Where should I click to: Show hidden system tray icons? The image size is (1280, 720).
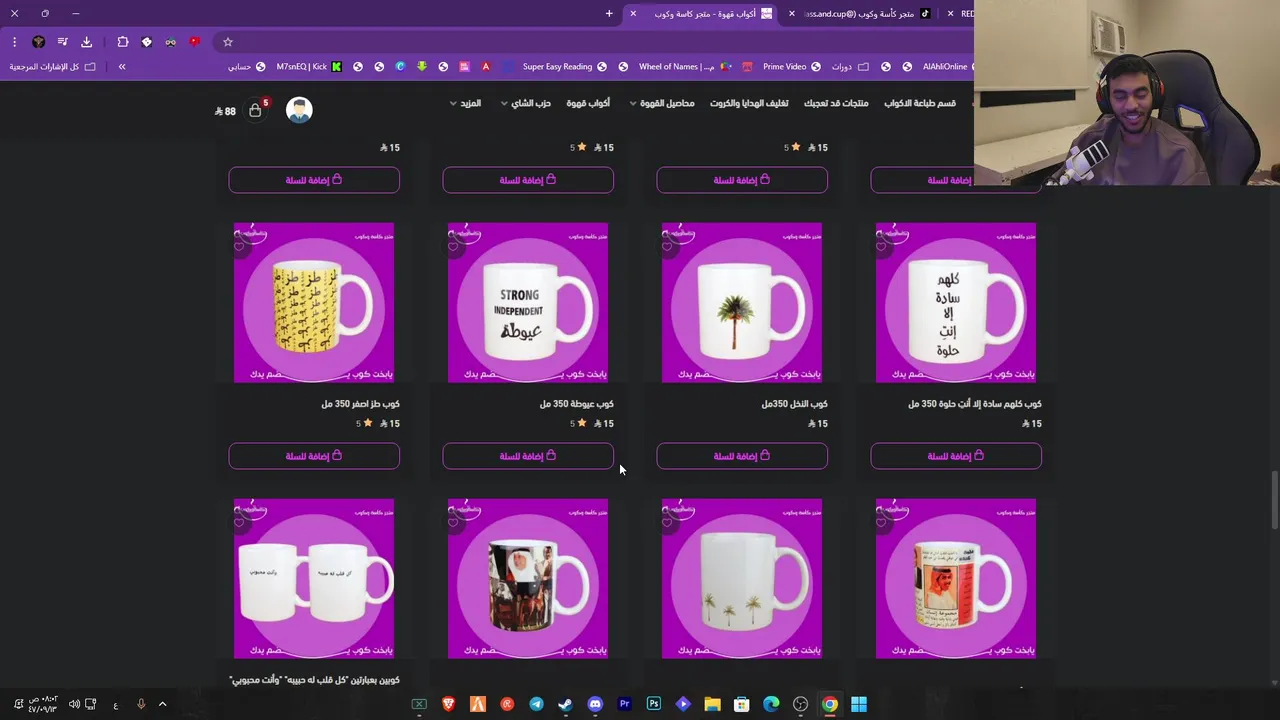pos(162,704)
